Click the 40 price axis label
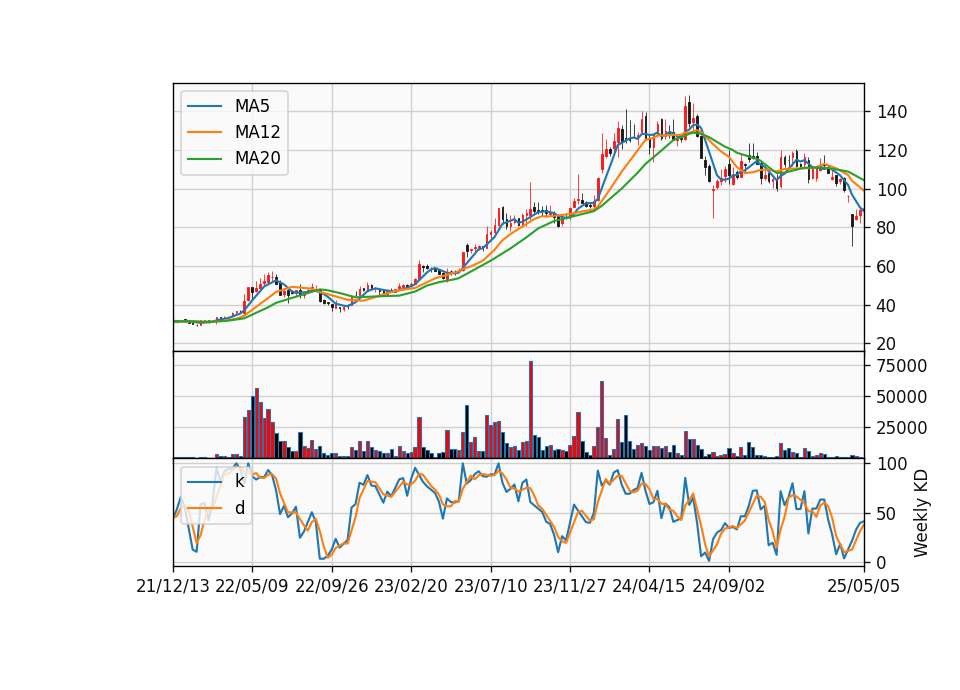The image size is (960, 690). pyautogui.click(x=887, y=306)
